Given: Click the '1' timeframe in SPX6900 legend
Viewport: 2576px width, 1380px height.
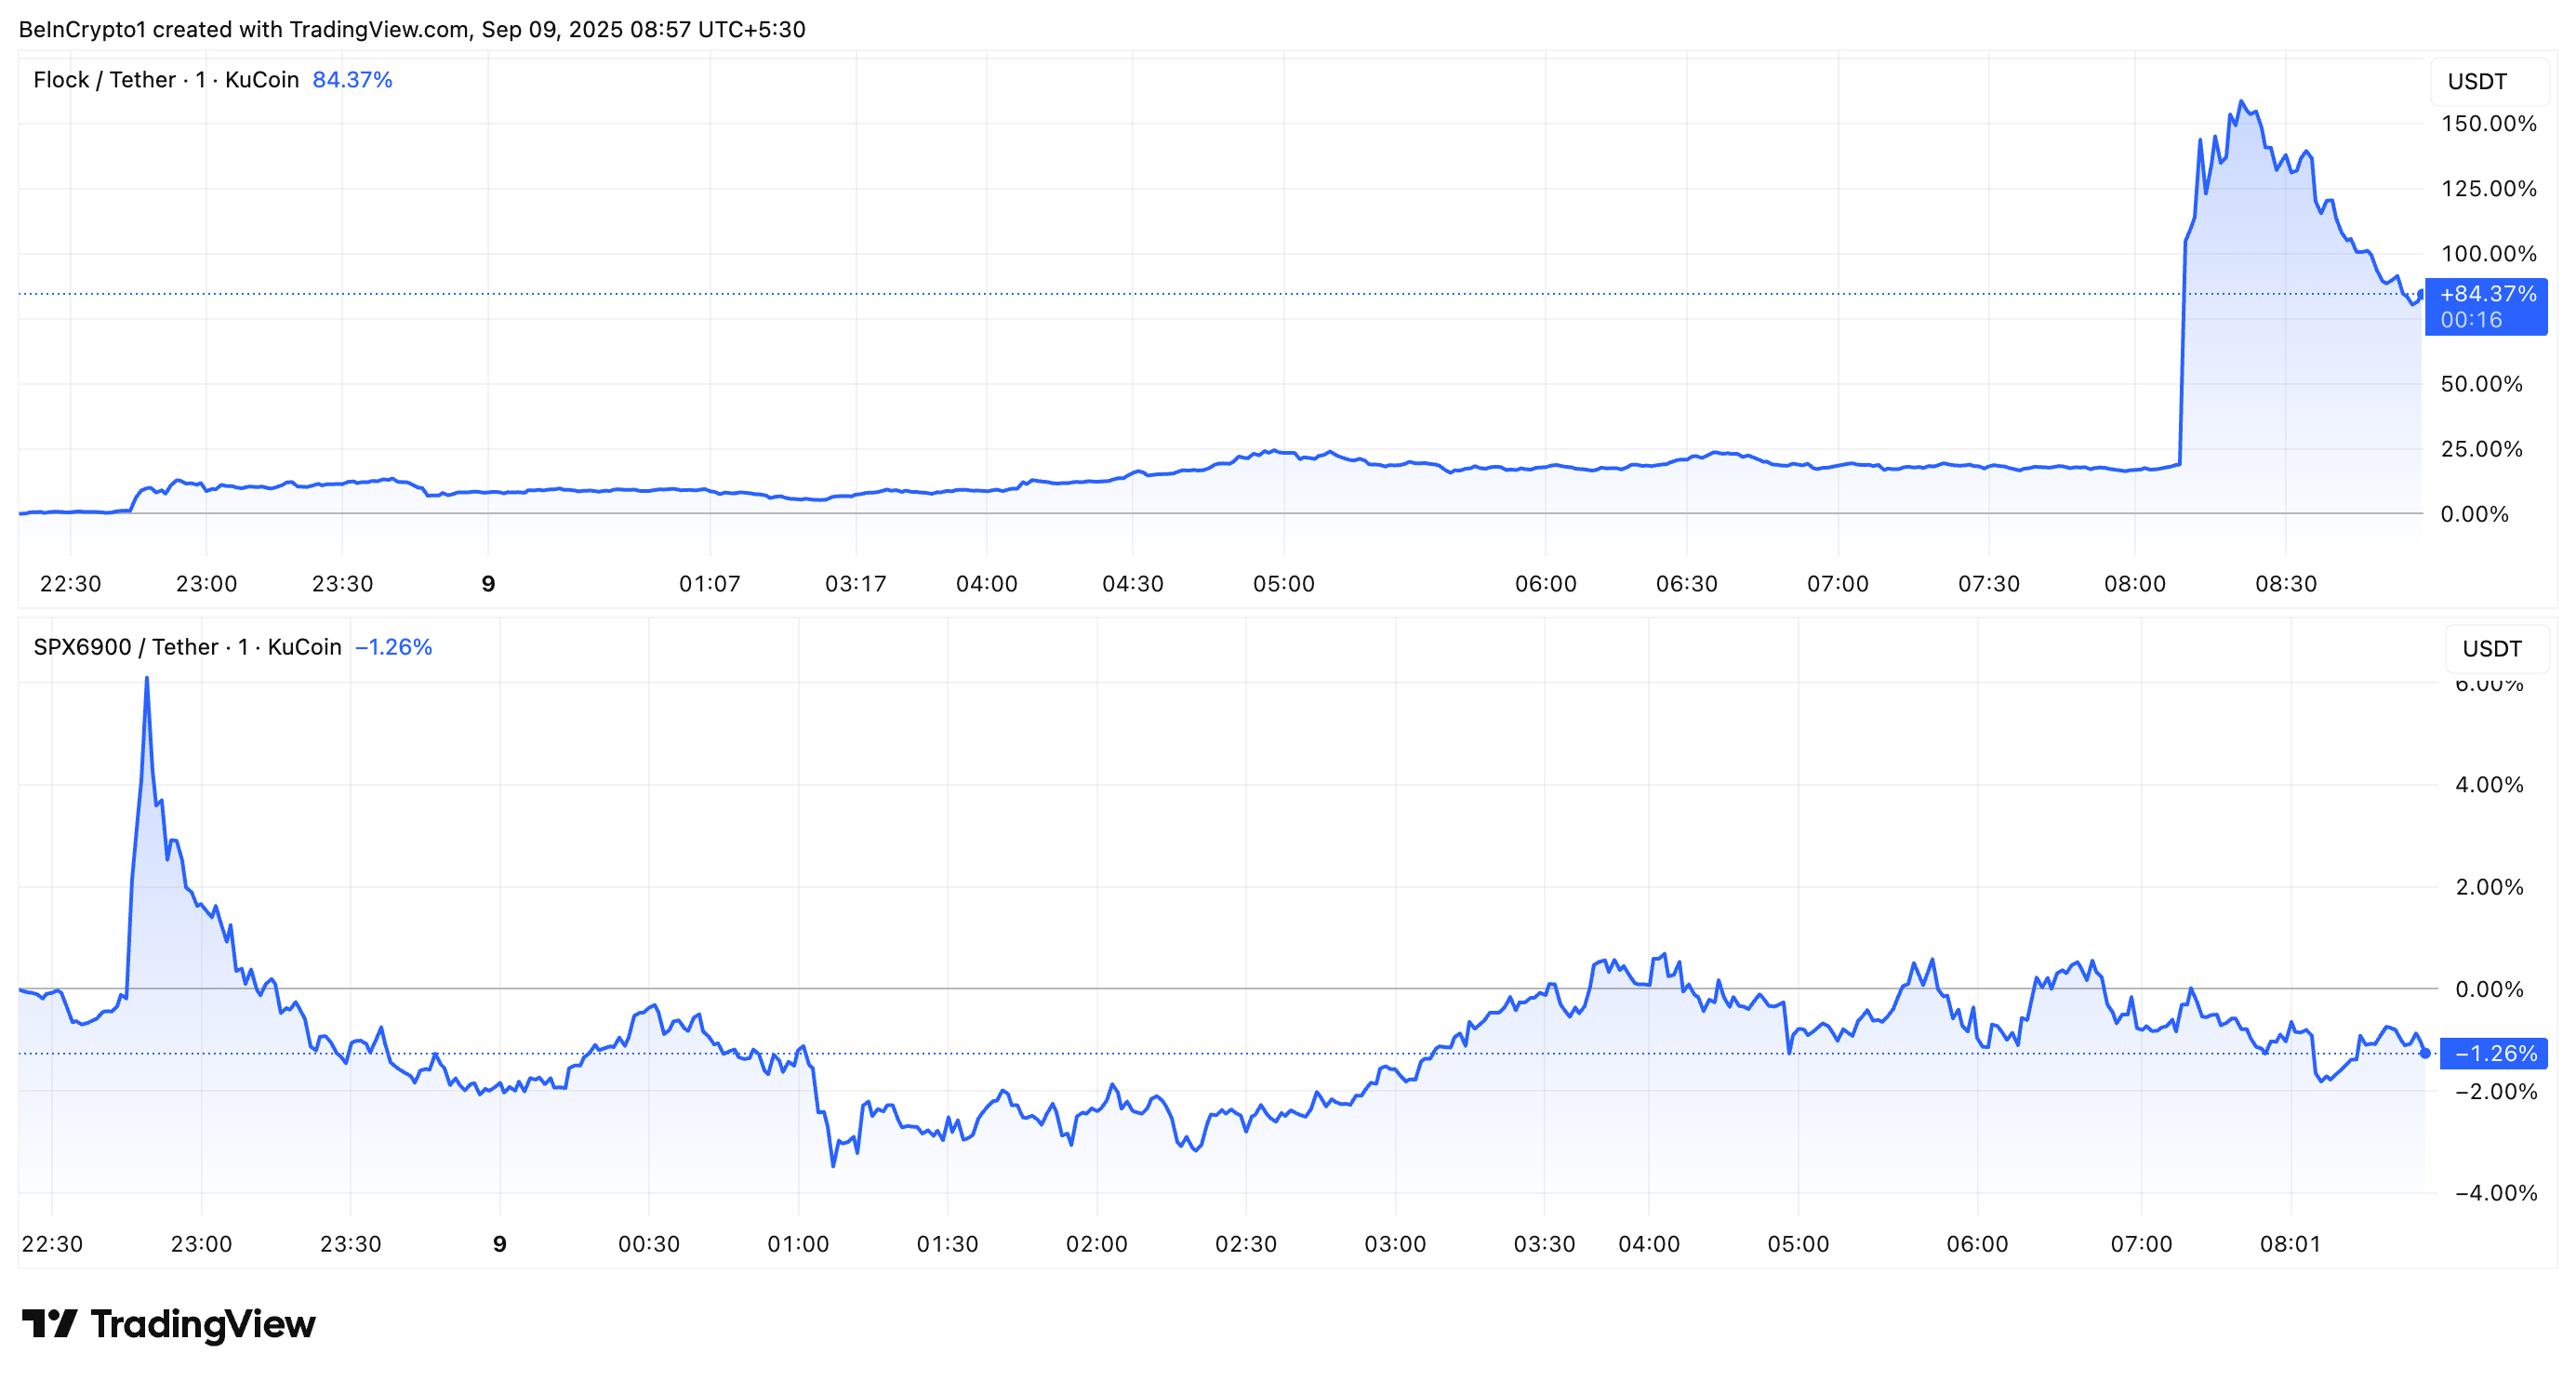Looking at the screenshot, I should (245, 646).
